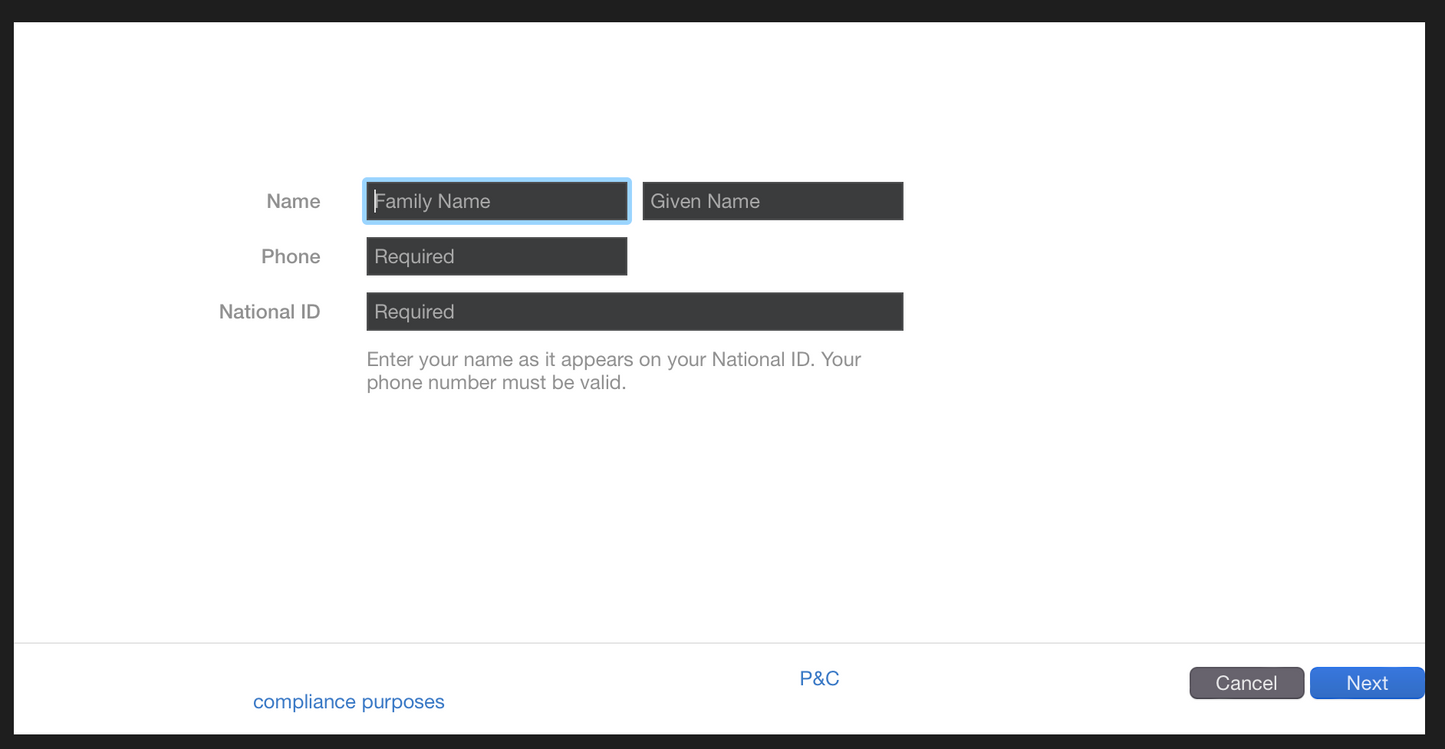This screenshot has width=1445, height=749.
Task: Click the Family Name field
Action: [x=497, y=201]
